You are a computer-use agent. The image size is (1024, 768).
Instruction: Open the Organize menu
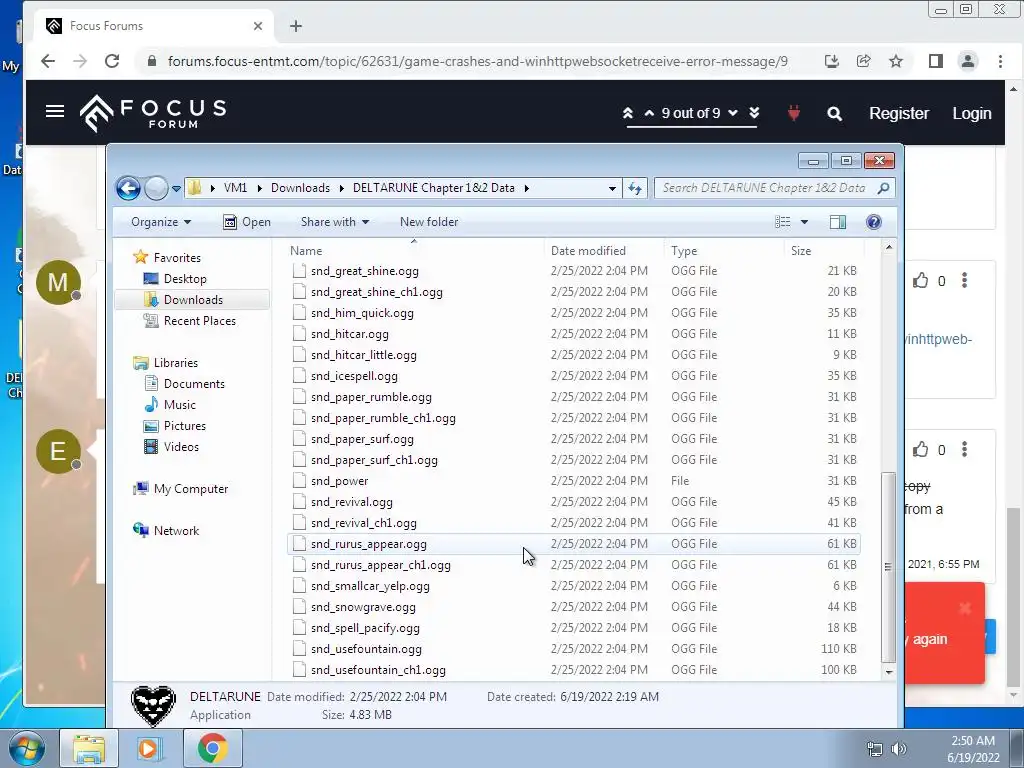[161, 222]
